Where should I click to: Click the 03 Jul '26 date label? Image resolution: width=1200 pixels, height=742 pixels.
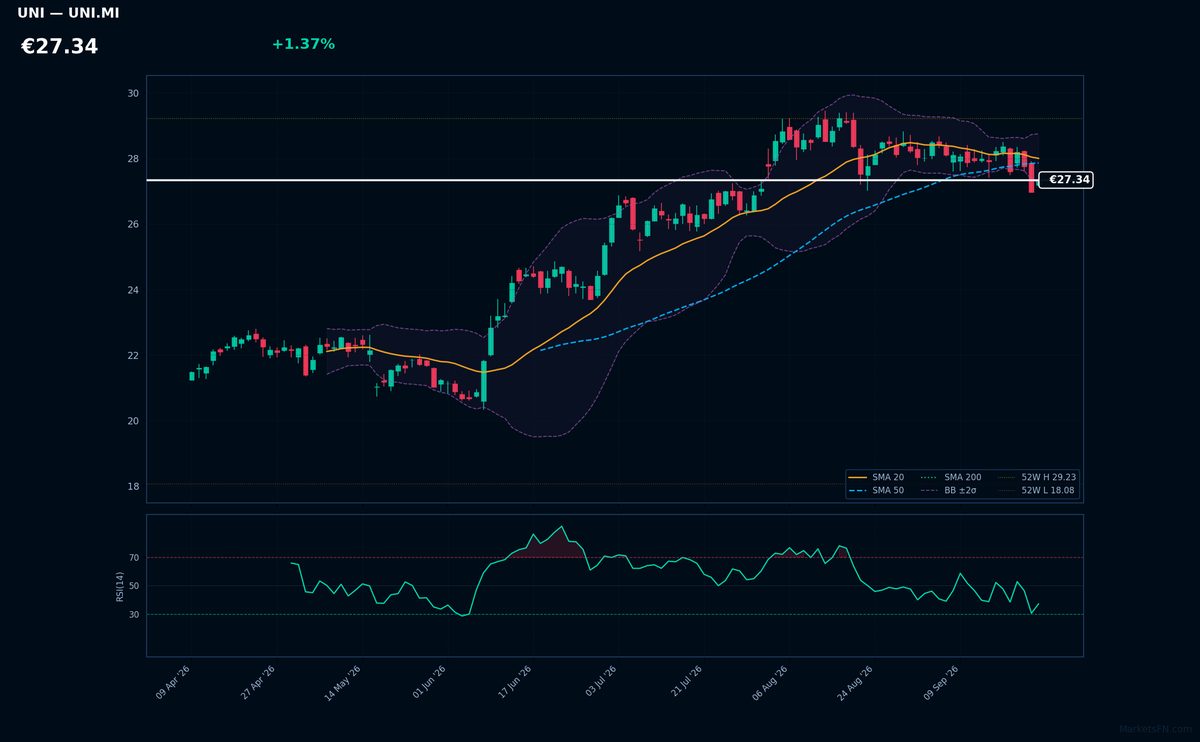tap(601, 683)
